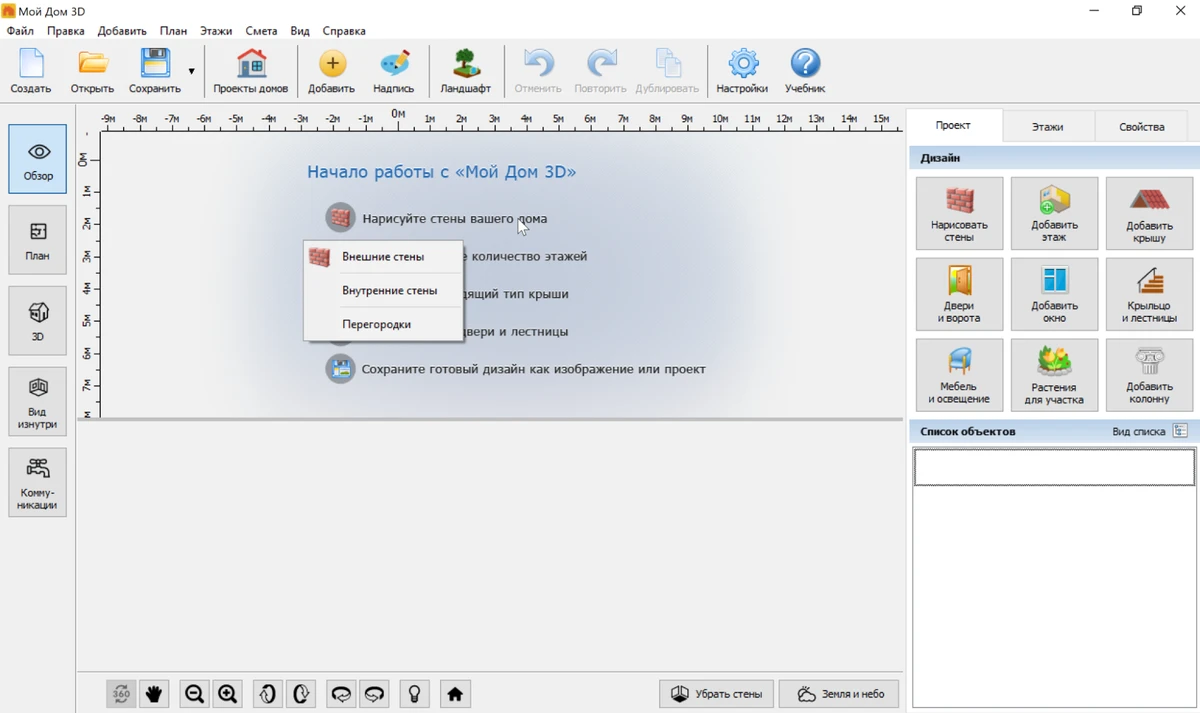
Task: Open the Смета menu
Action: [x=261, y=31]
